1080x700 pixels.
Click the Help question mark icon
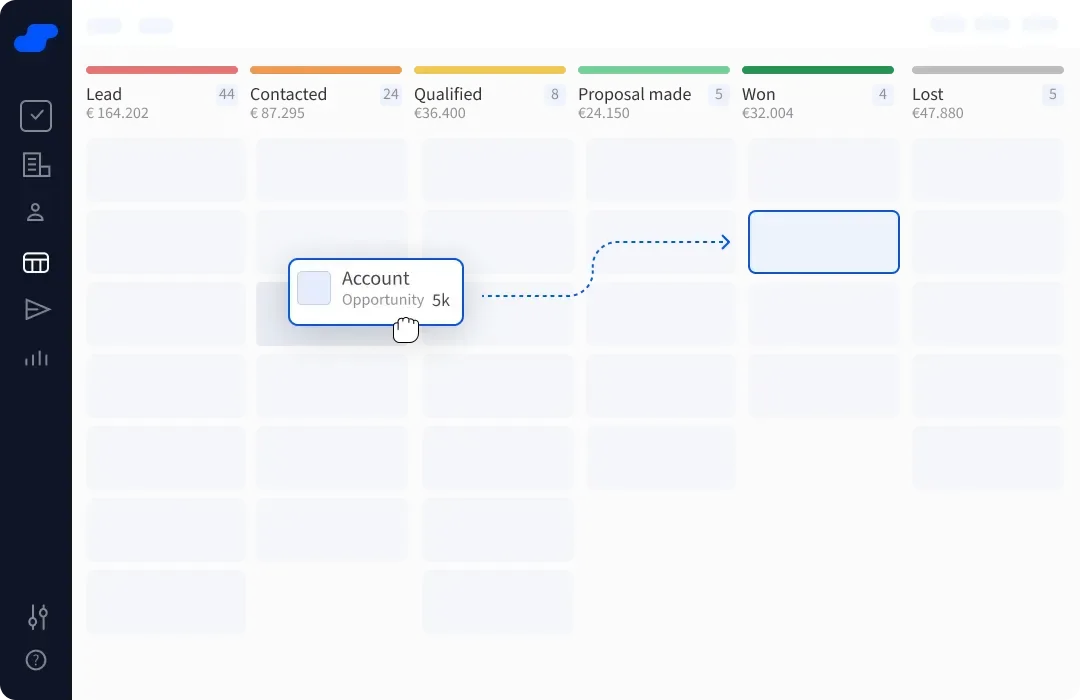click(36, 660)
